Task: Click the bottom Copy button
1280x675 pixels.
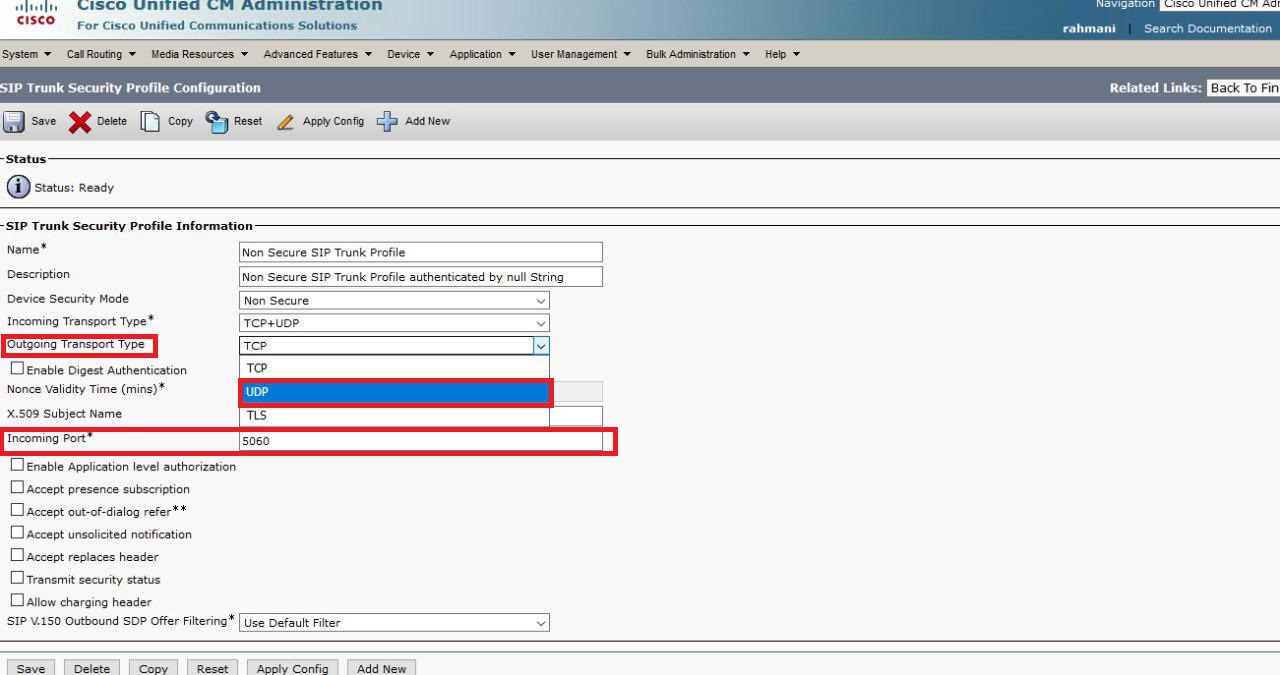Action: click(153, 668)
